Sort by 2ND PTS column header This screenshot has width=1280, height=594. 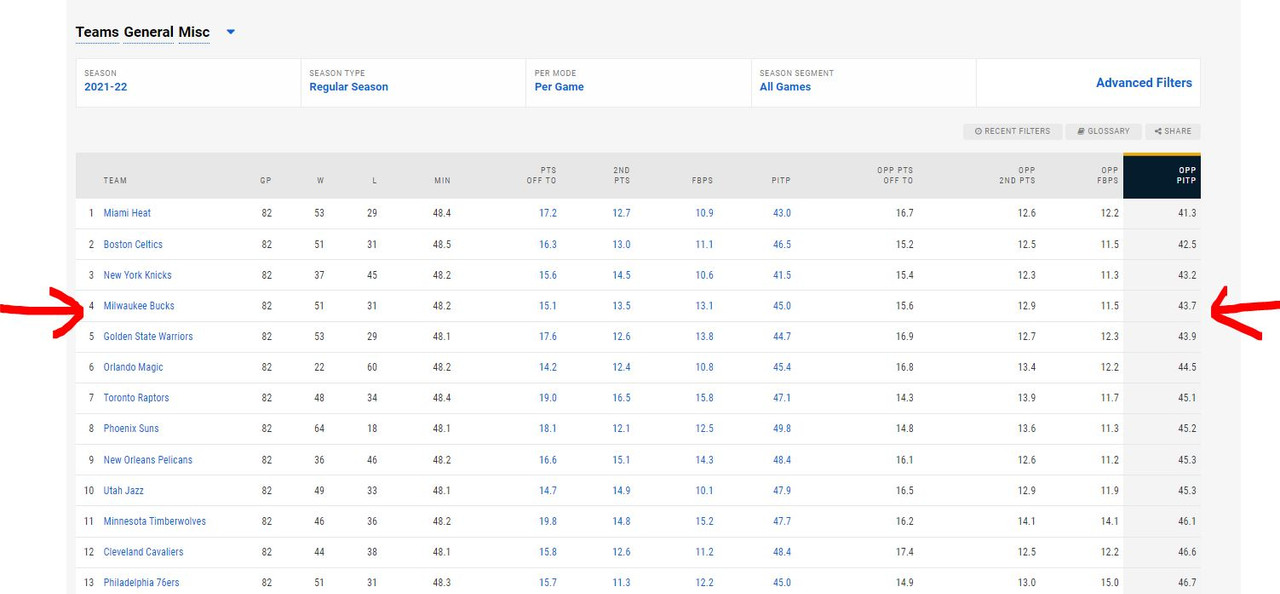[621, 175]
